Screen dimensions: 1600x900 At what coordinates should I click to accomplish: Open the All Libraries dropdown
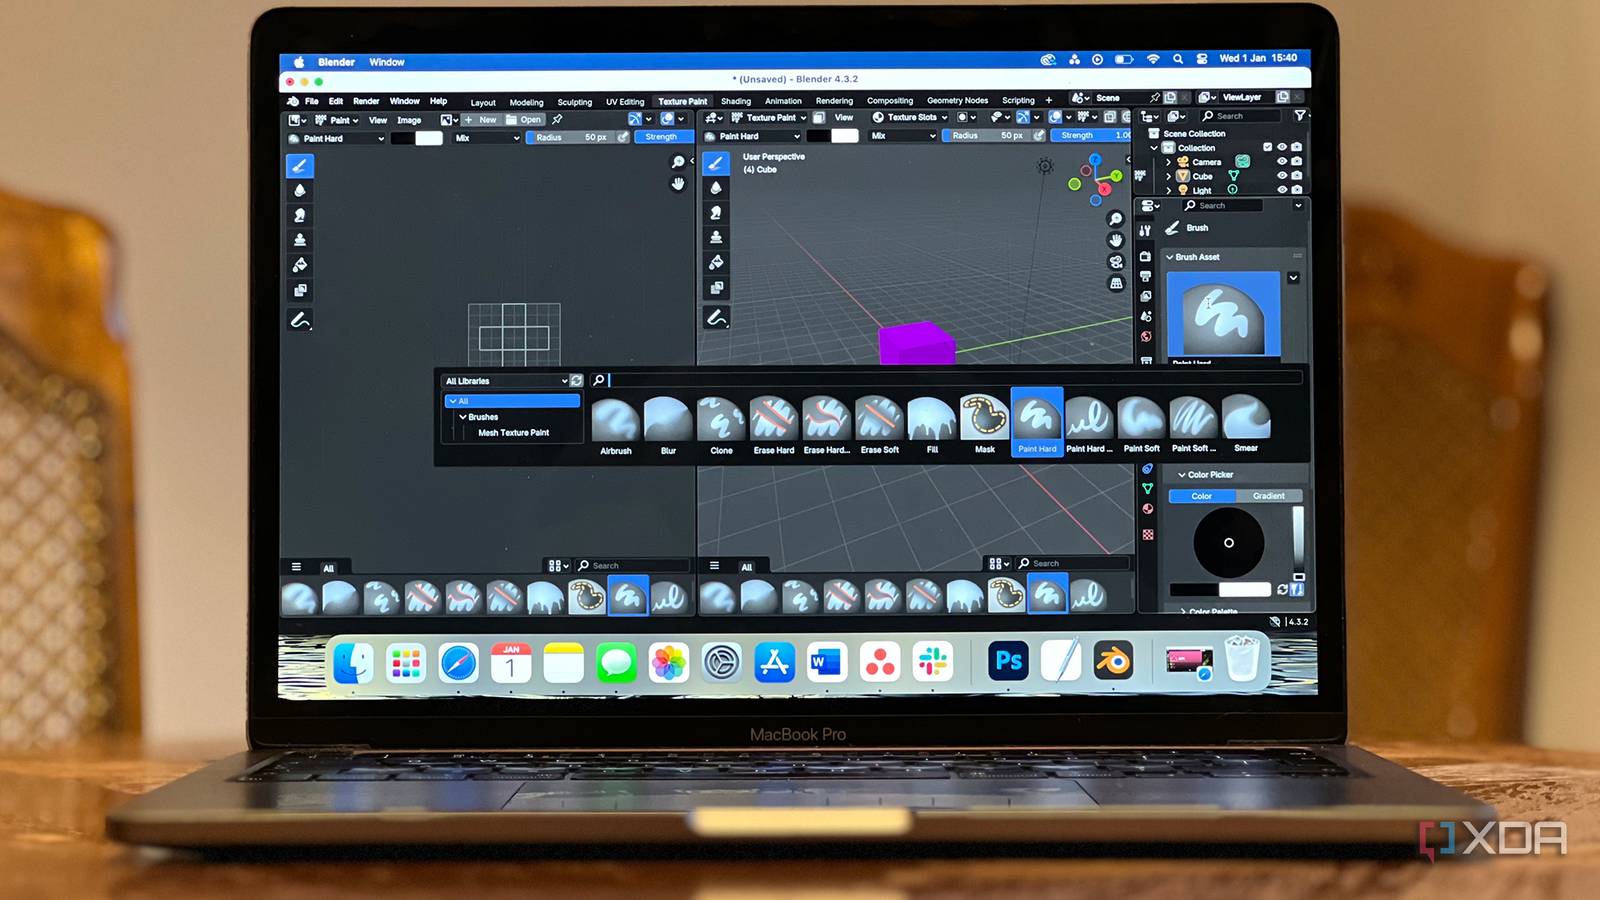pyautogui.click(x=505, y=381)
